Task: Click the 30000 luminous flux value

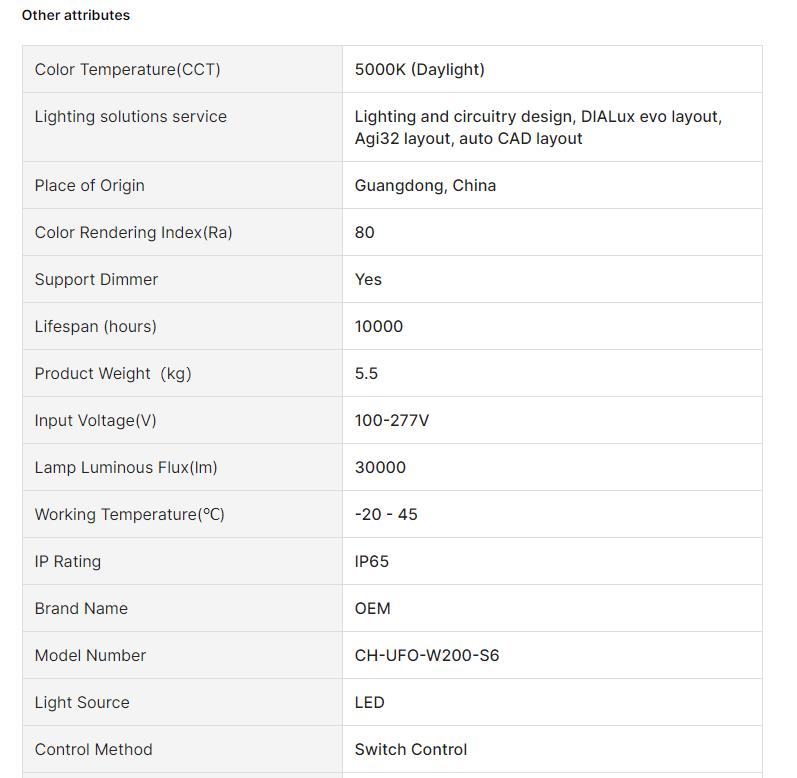Action: pos(380,468)
